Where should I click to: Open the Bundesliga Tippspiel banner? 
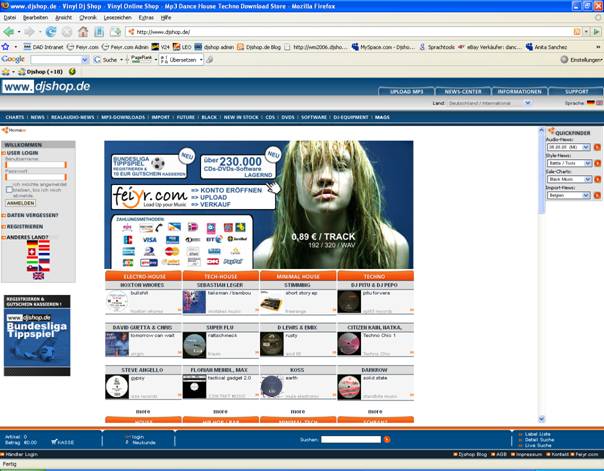pyautogui.click(x=37, y=335)
